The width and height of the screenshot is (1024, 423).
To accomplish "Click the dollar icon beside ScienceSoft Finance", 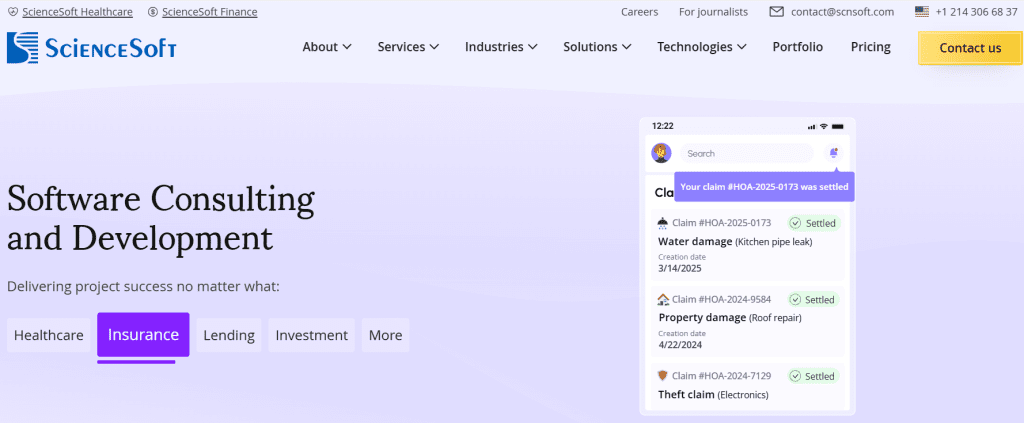I will coord(153,12).
